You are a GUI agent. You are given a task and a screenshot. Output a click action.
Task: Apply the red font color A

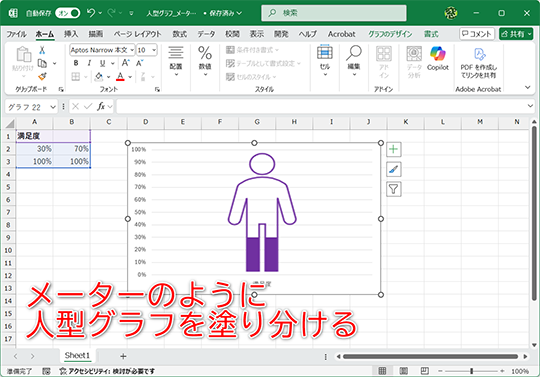coord(120,76)
